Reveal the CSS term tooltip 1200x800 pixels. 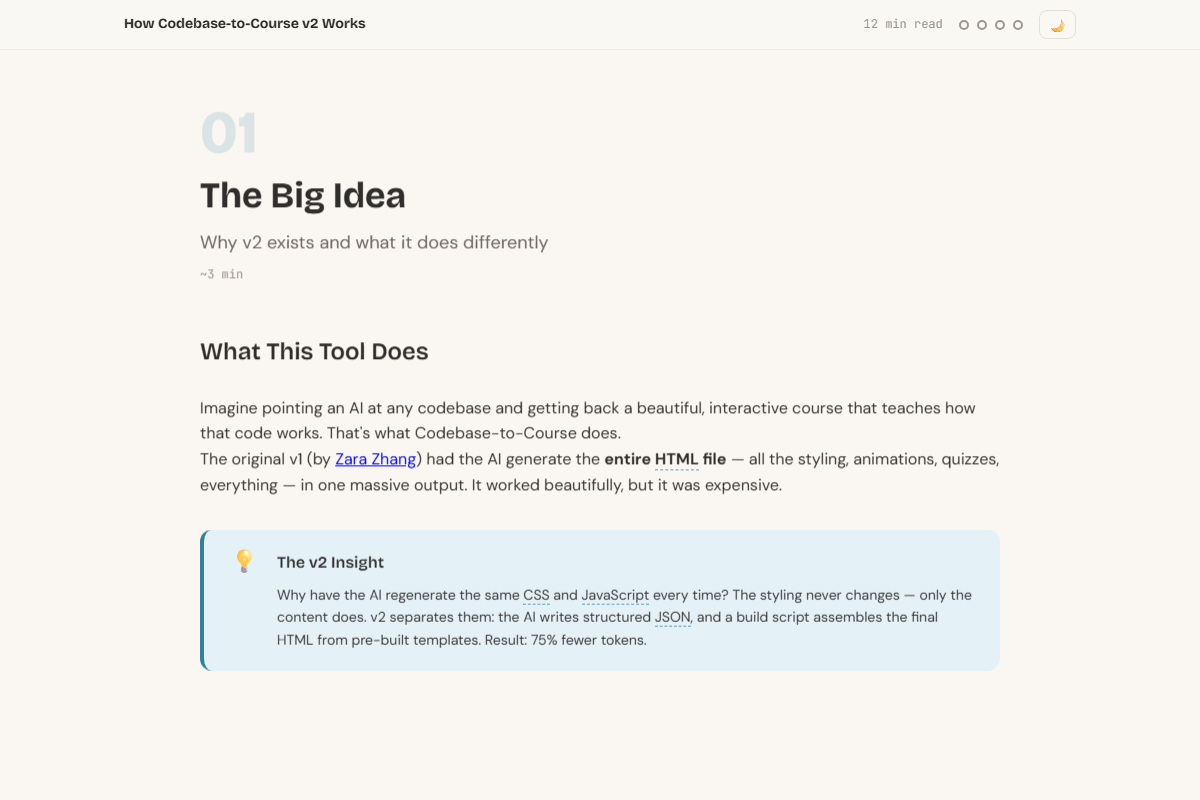[536, 595]
